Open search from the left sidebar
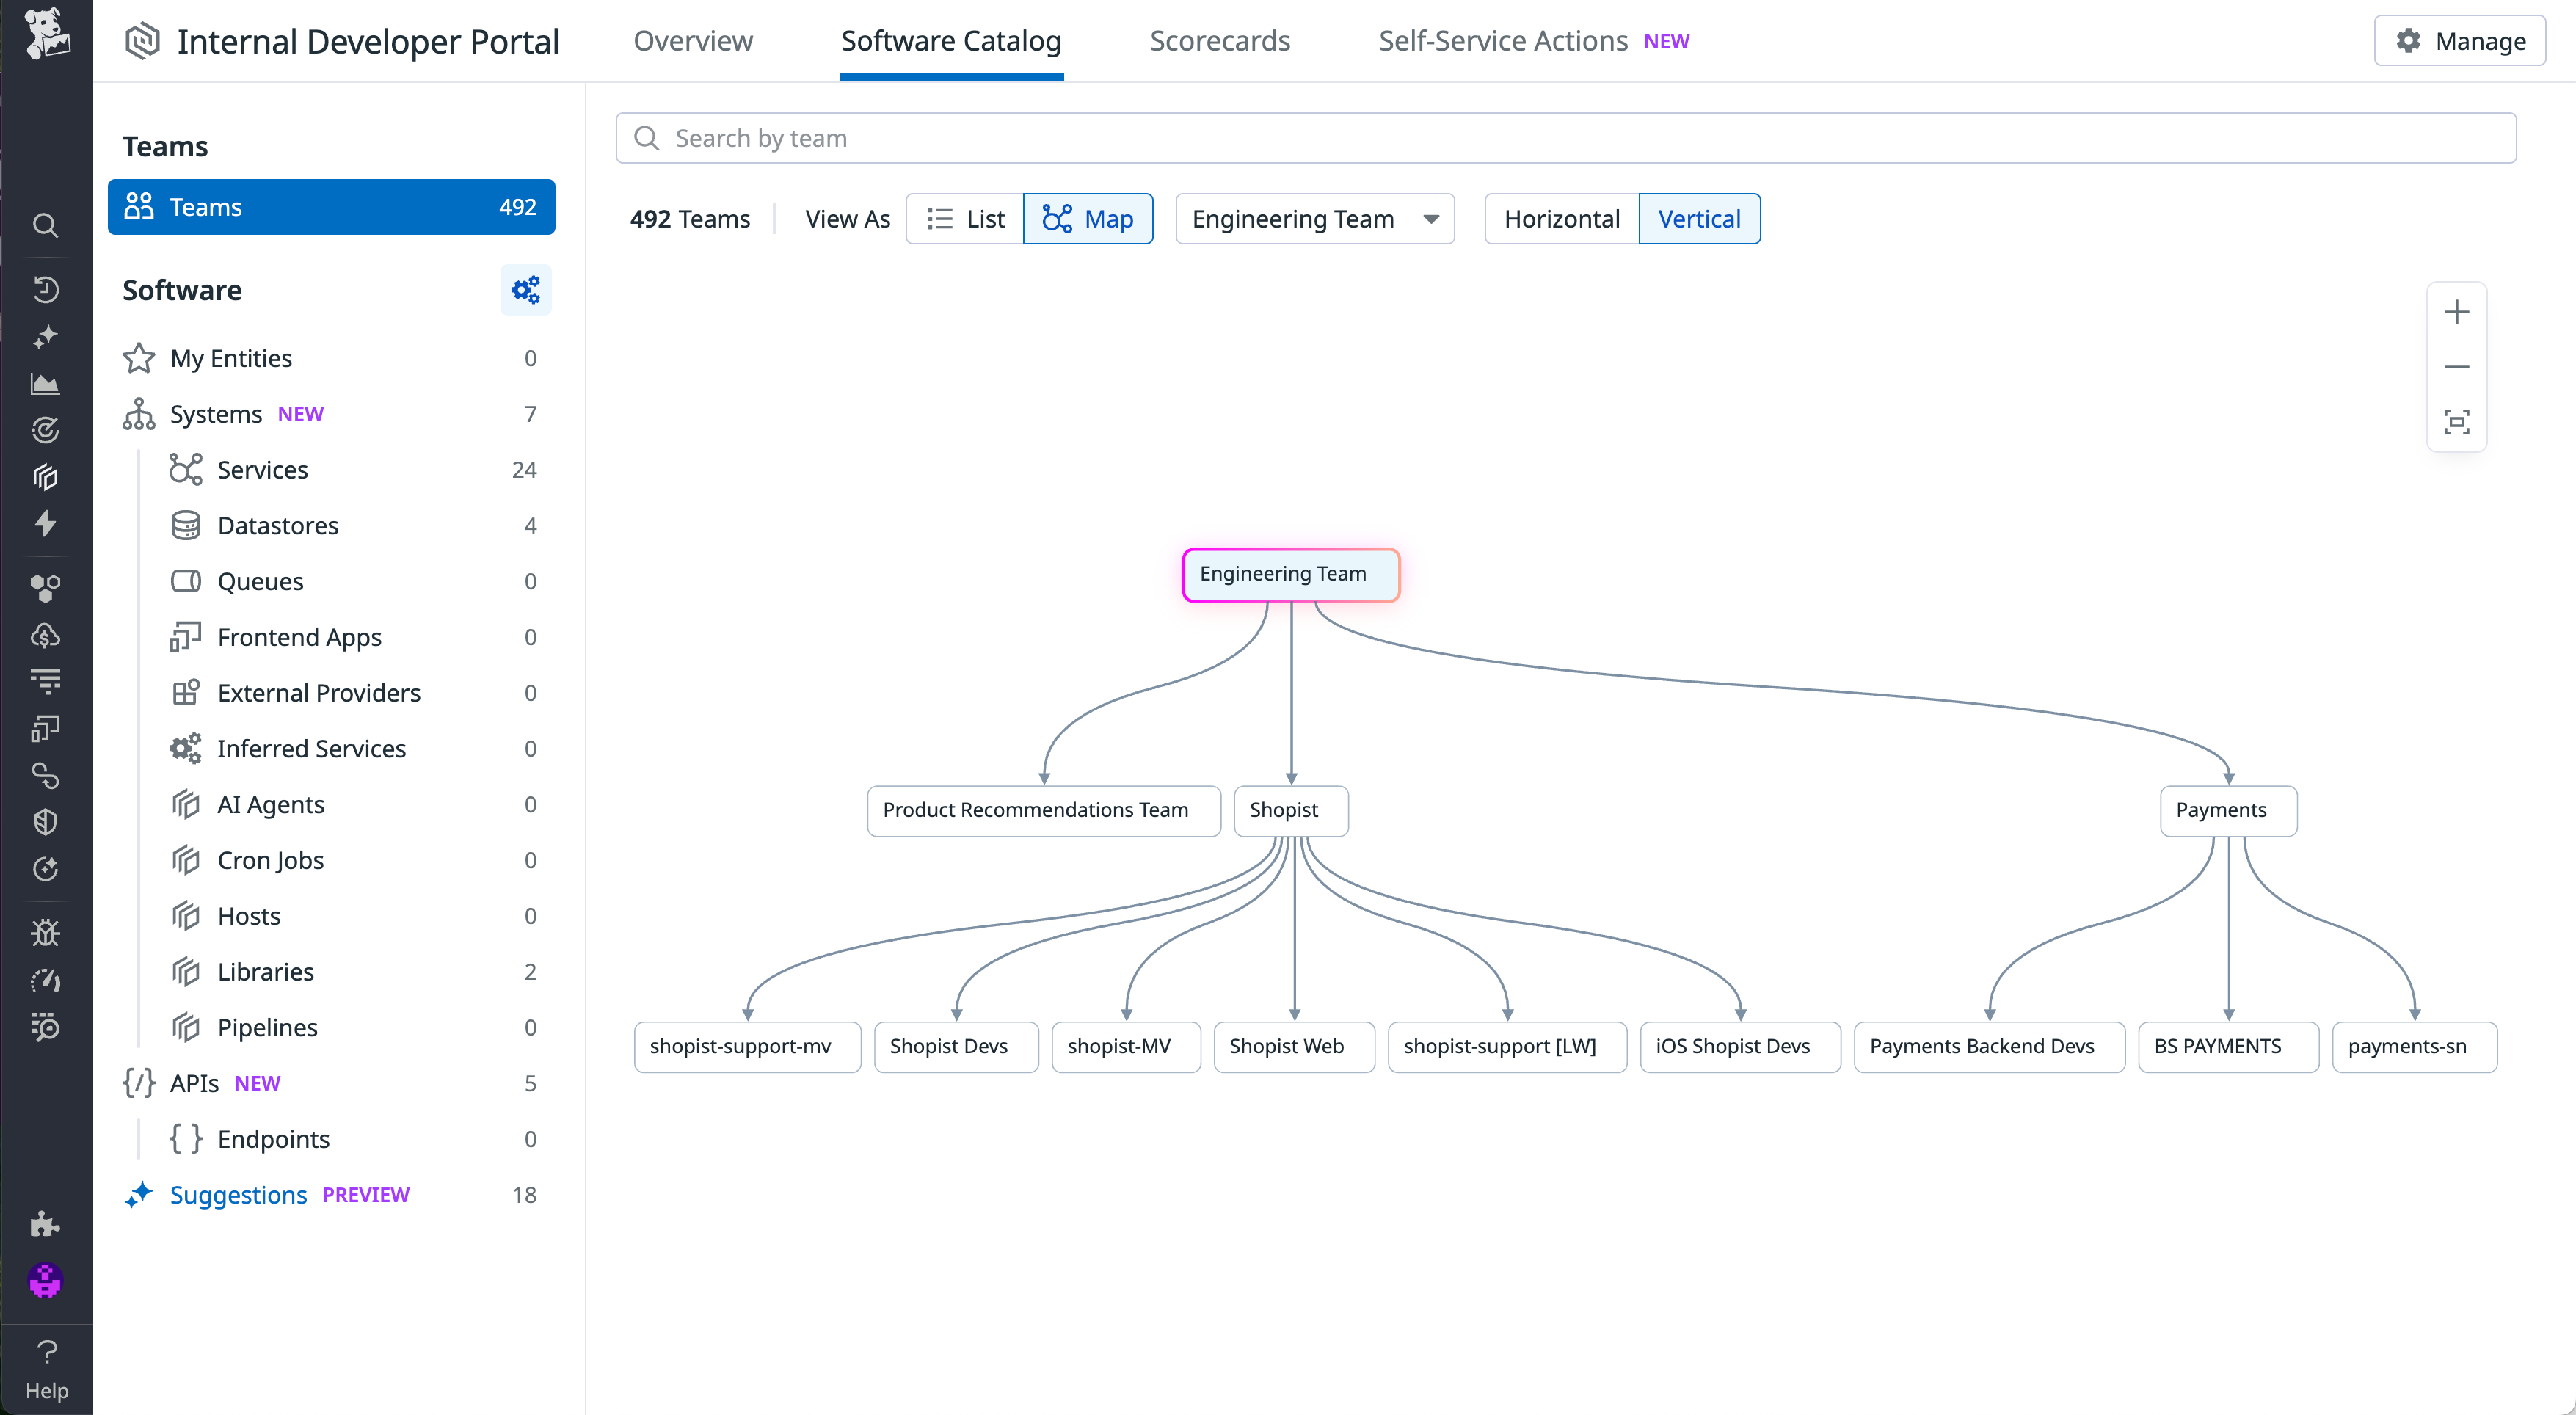Viewport: 2576px width, 1415px height. pyautogui.click(x=46, y=225)
